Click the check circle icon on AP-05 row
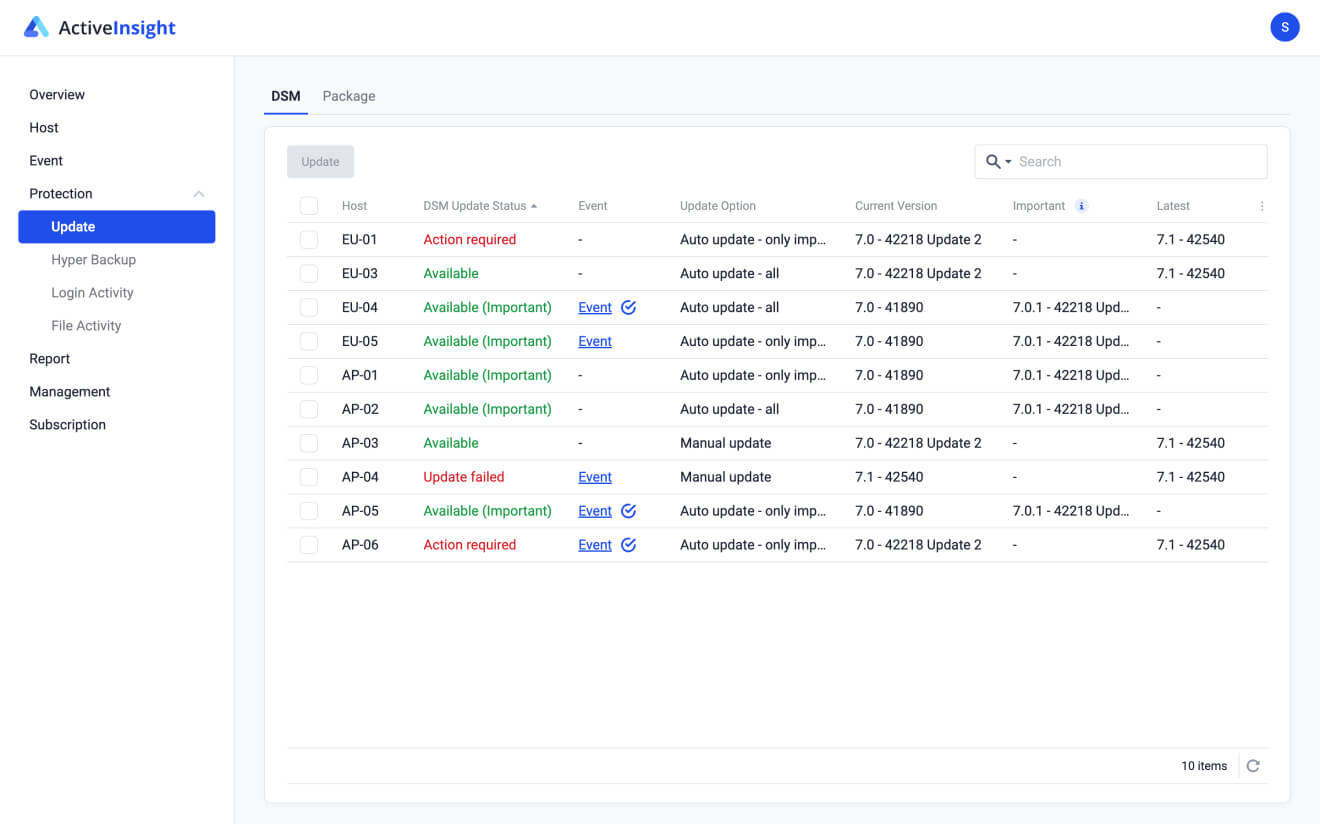 (x=628, y=510)
